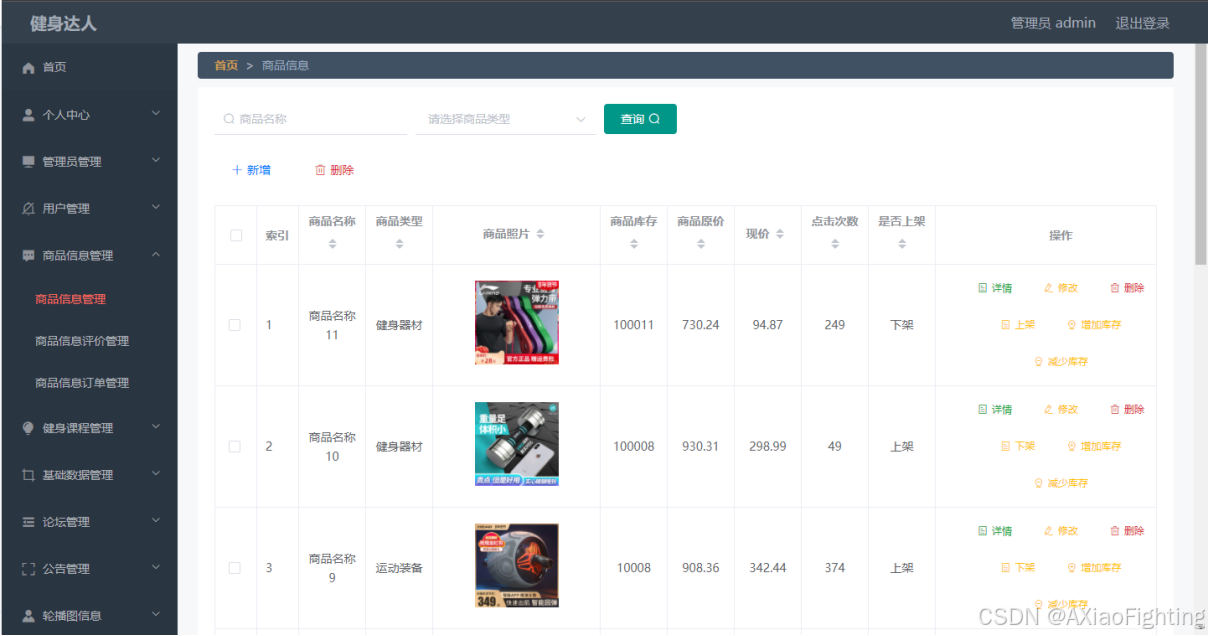
Task: Click the home icon beside 首页 in sidebar
Action: tap(29, 68)
